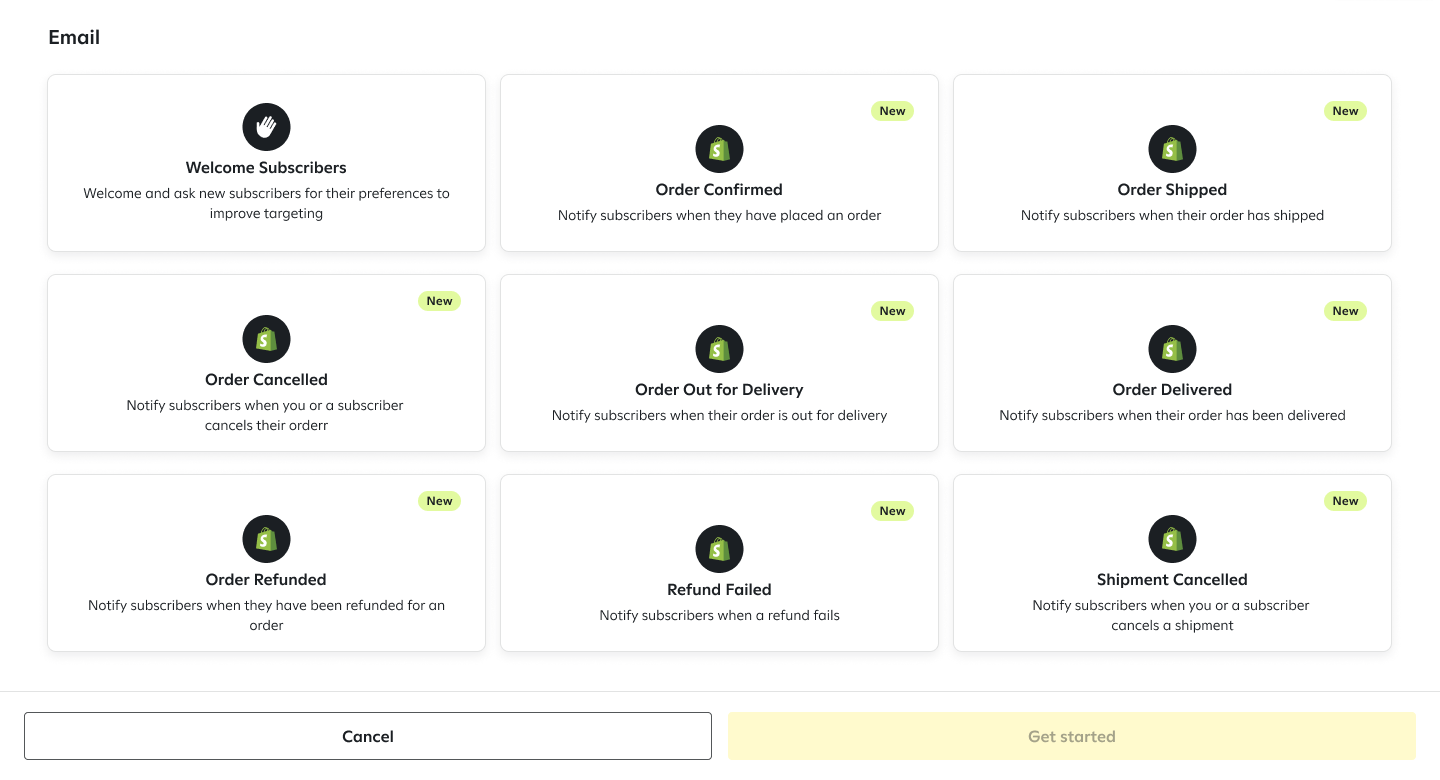Viewport: 1440px width, 780px height.
Task: Click the Shopify icon above Refund Failed
Action: pyautogui.click(x=719, y=549)
